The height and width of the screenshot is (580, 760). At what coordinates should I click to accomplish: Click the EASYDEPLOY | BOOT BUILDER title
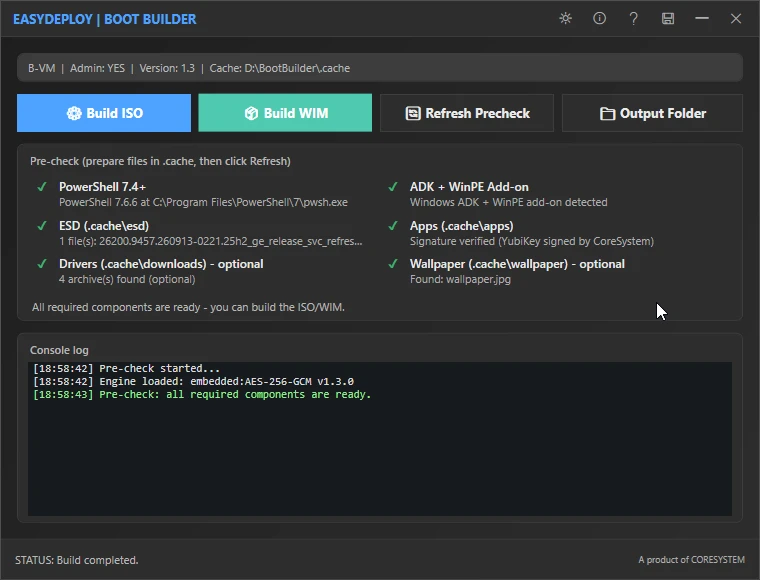pos(105,19)
